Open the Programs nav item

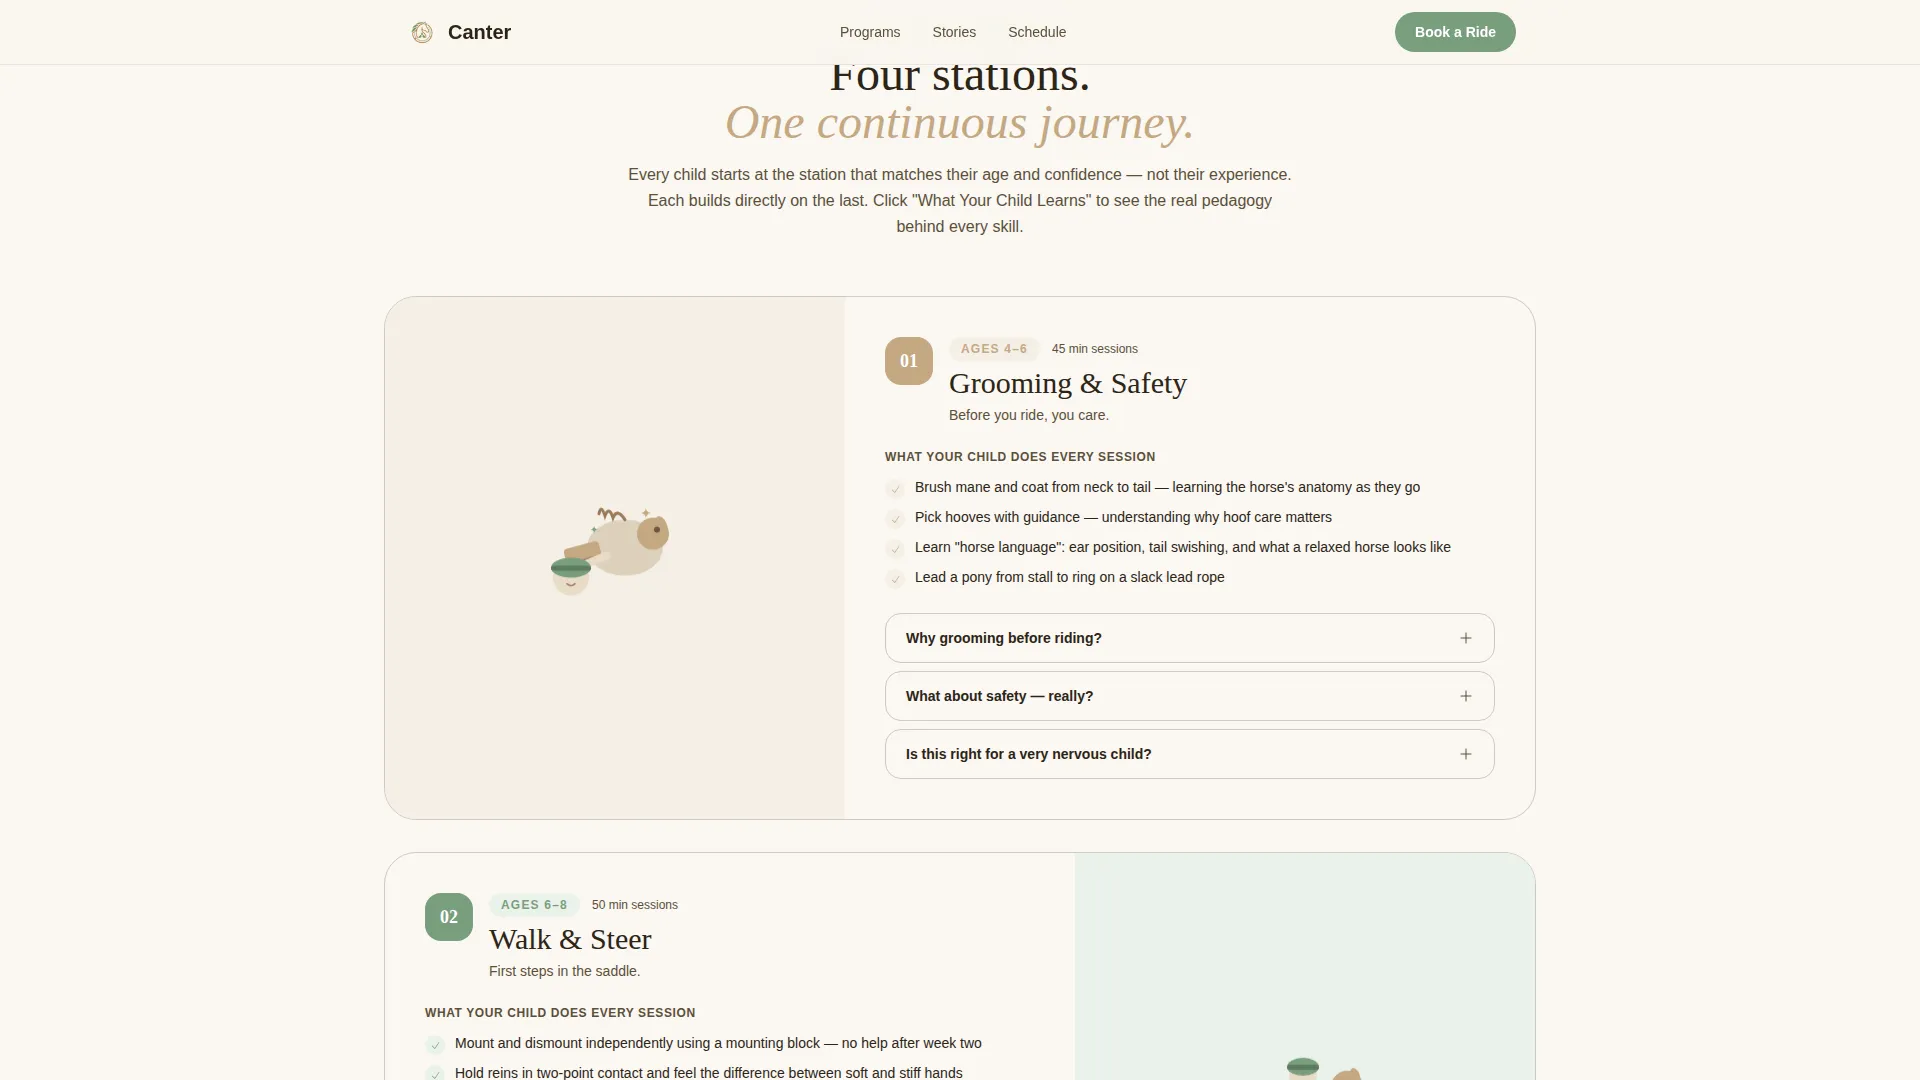[x=870, y=32]
